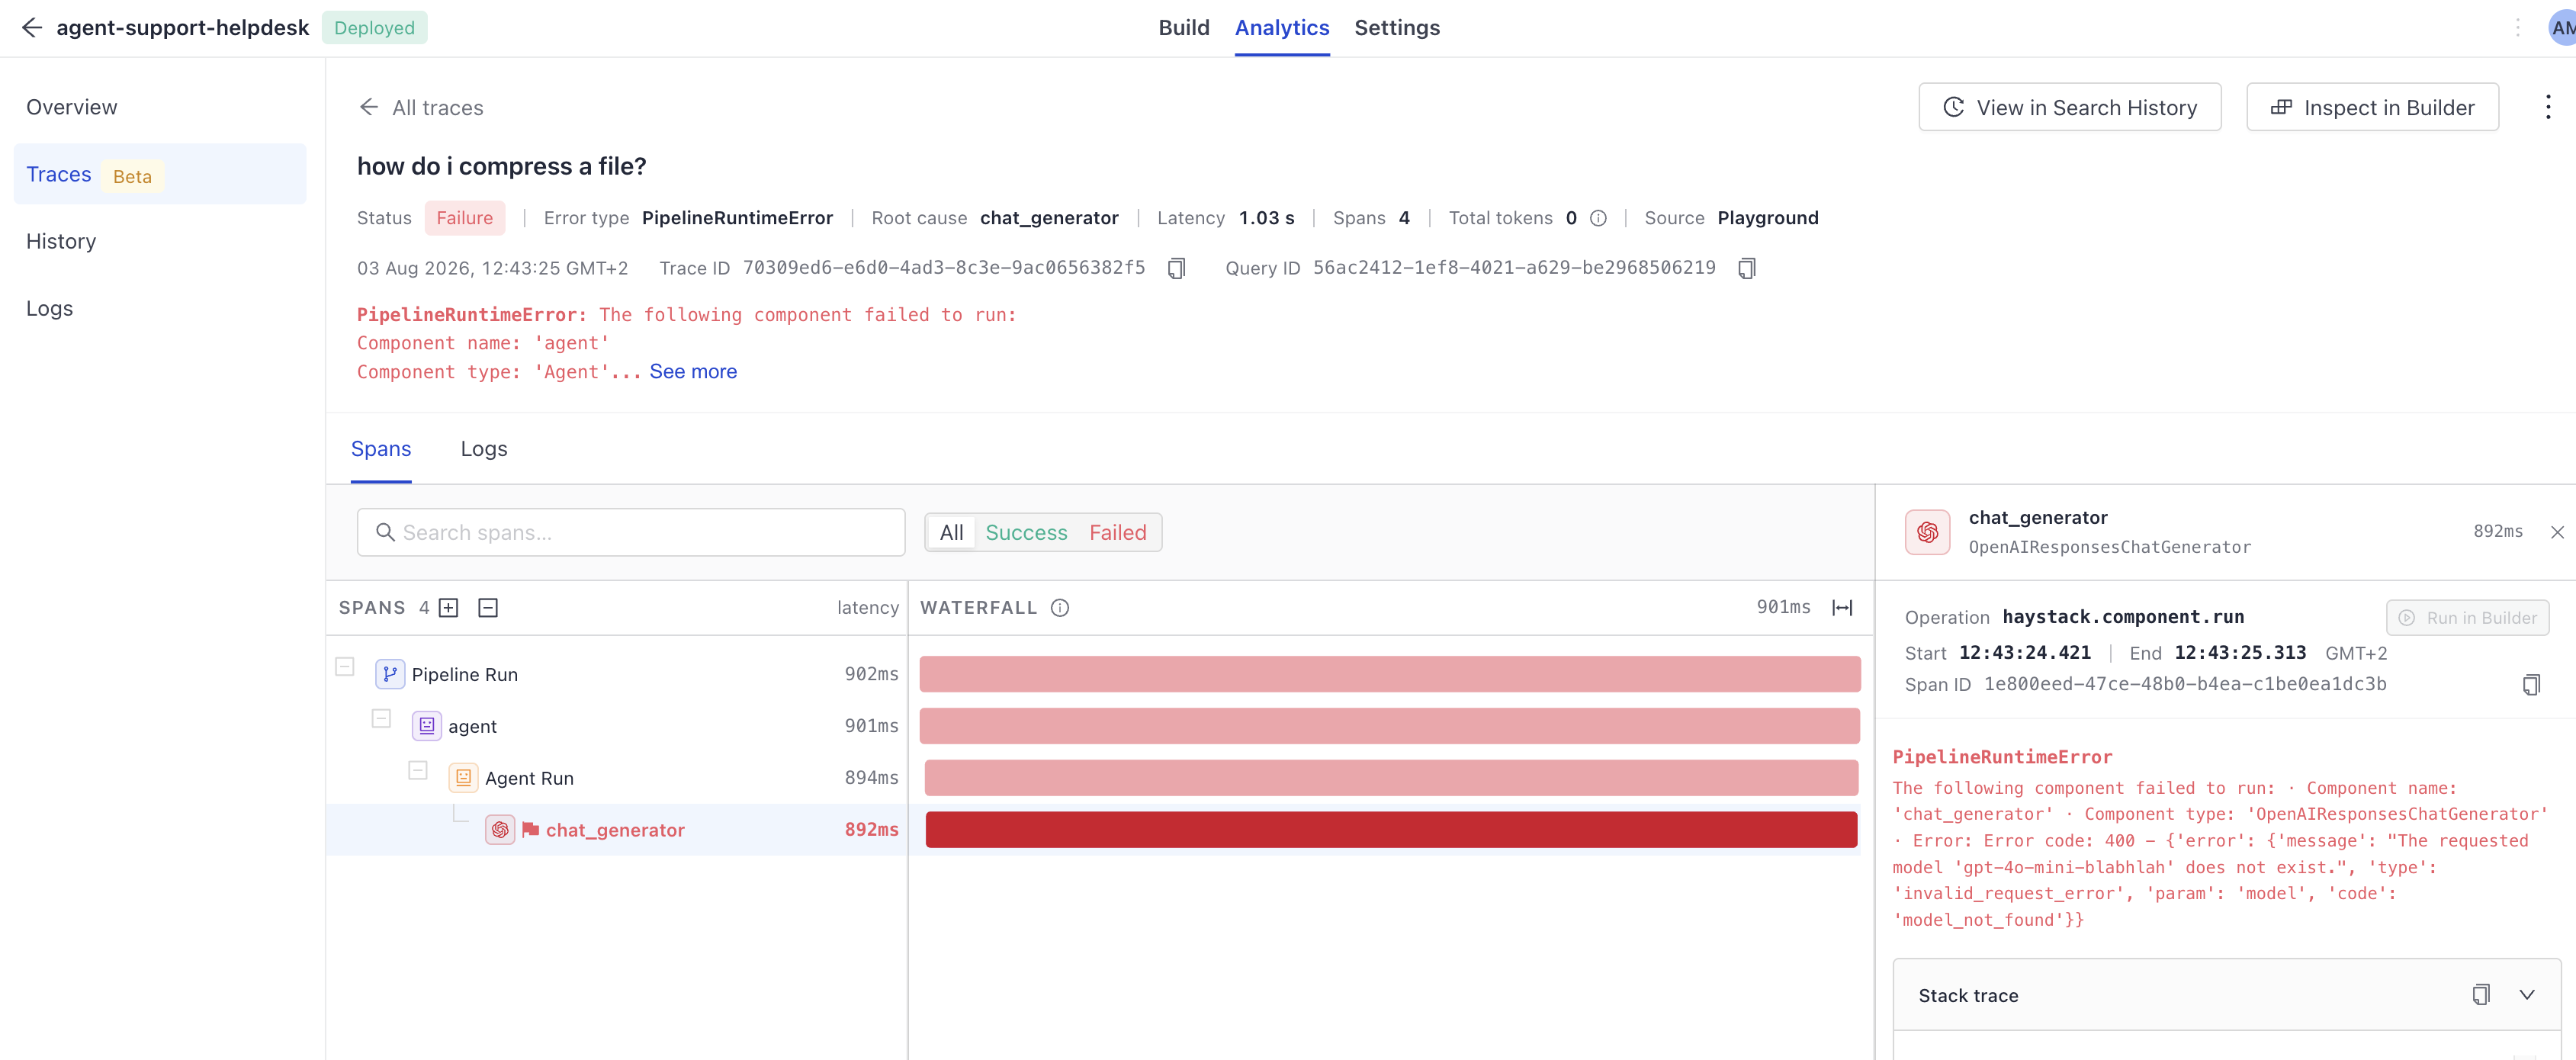Collapse the Agent Run tree node

pyautogui.click(x=418, y=771)
